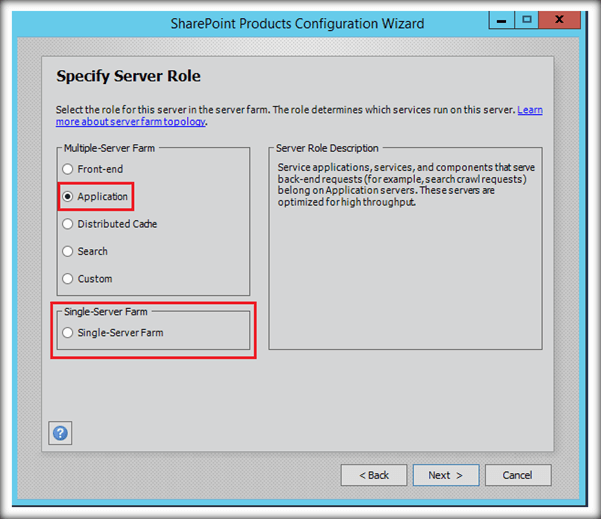The image size is (601, 519).
Task: Click the SharePoint Products Configuration Wizard title
Action: [x=297, y=24]
